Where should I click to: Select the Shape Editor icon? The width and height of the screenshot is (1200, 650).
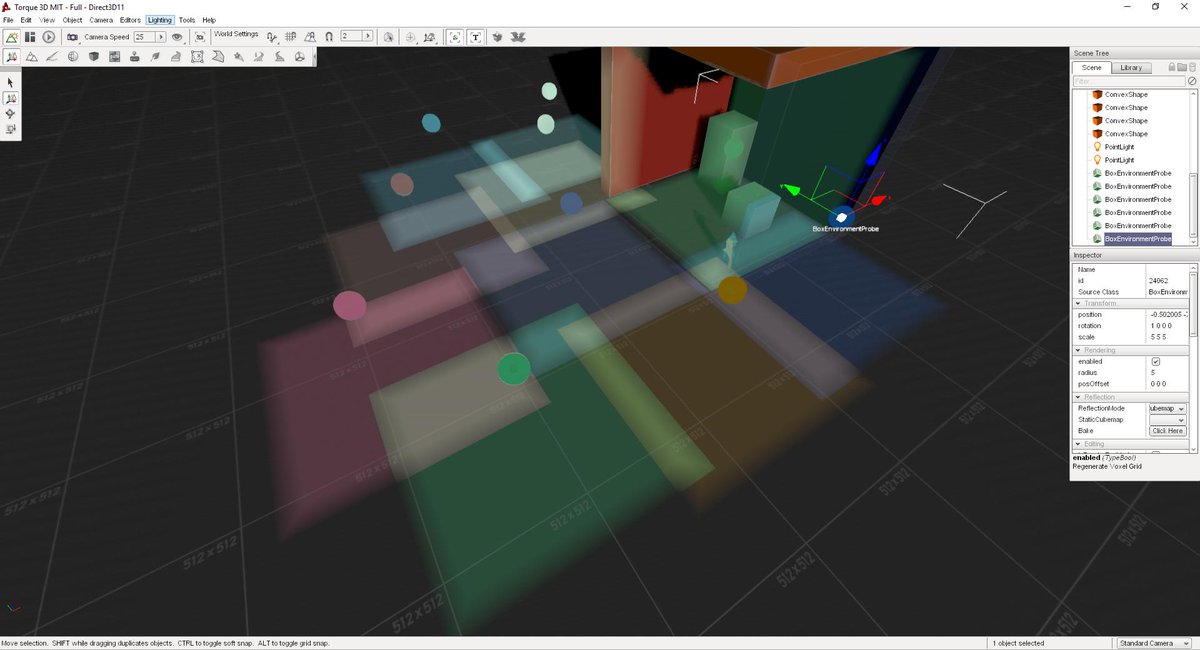[x=299, y=56]
